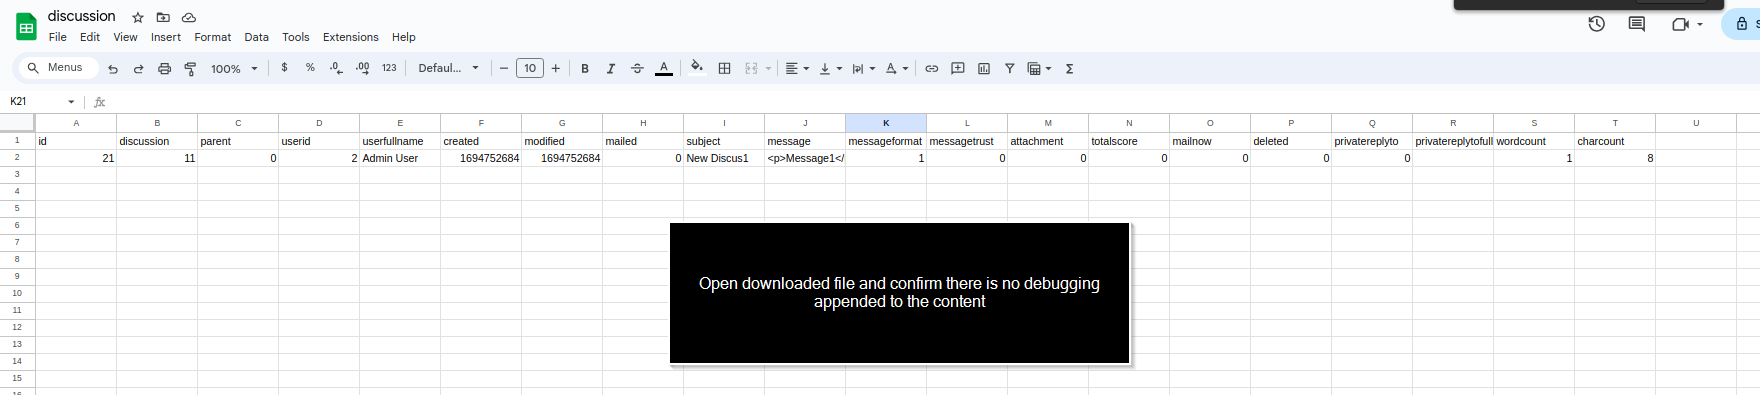Open the Help menu
Screen dimensions: 1760x395
tap(404, 37)
